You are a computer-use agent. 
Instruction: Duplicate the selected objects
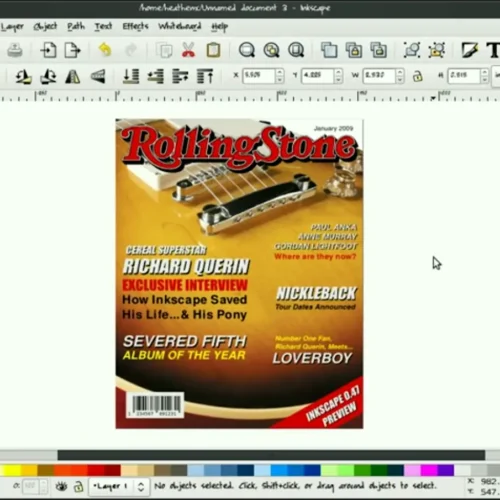tap(329, 50)
